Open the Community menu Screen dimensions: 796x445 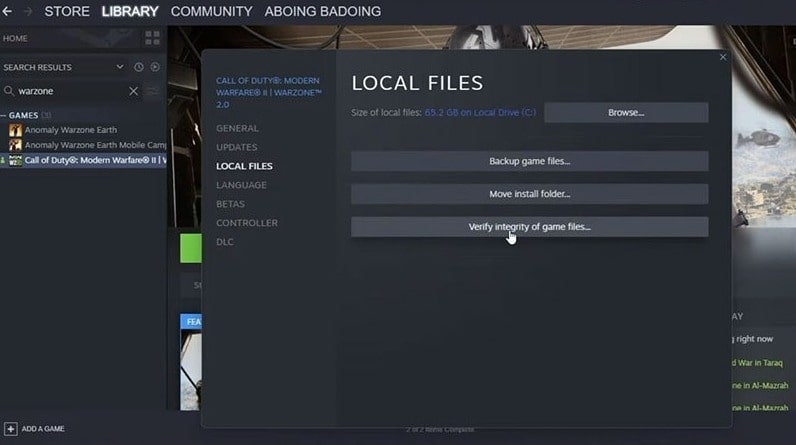point(212,11)
